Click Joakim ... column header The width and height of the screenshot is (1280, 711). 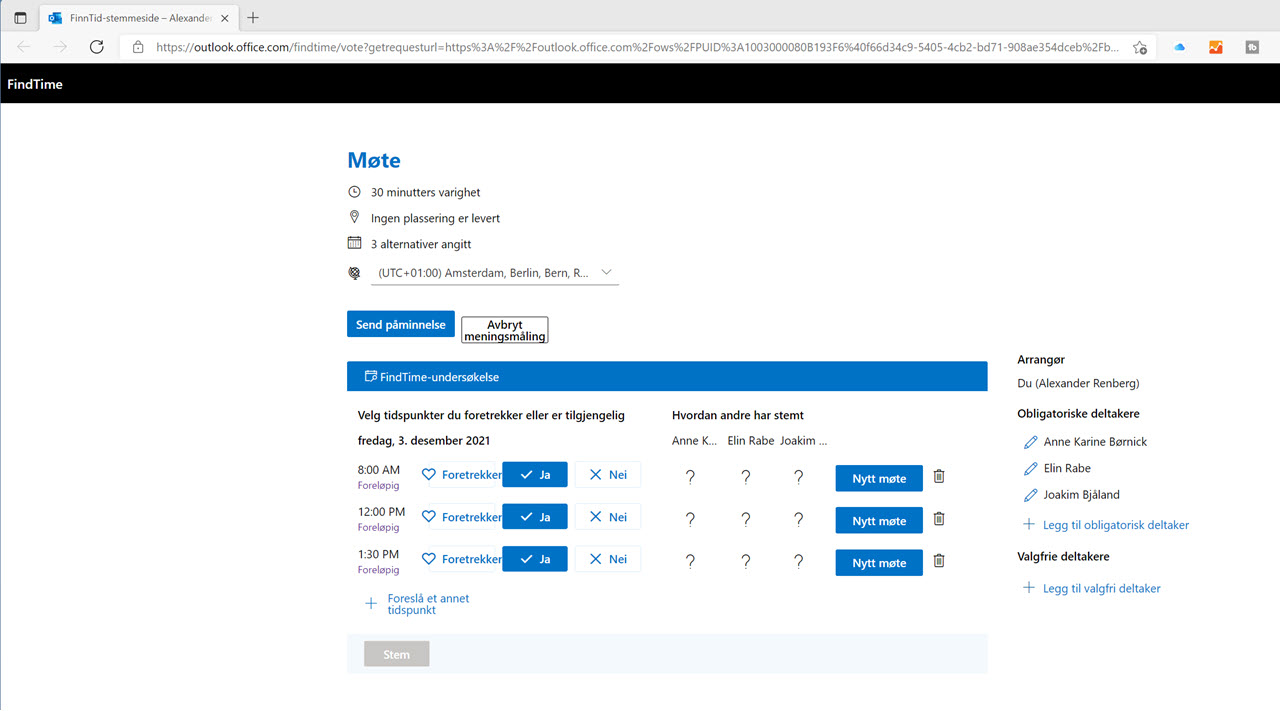804,441
